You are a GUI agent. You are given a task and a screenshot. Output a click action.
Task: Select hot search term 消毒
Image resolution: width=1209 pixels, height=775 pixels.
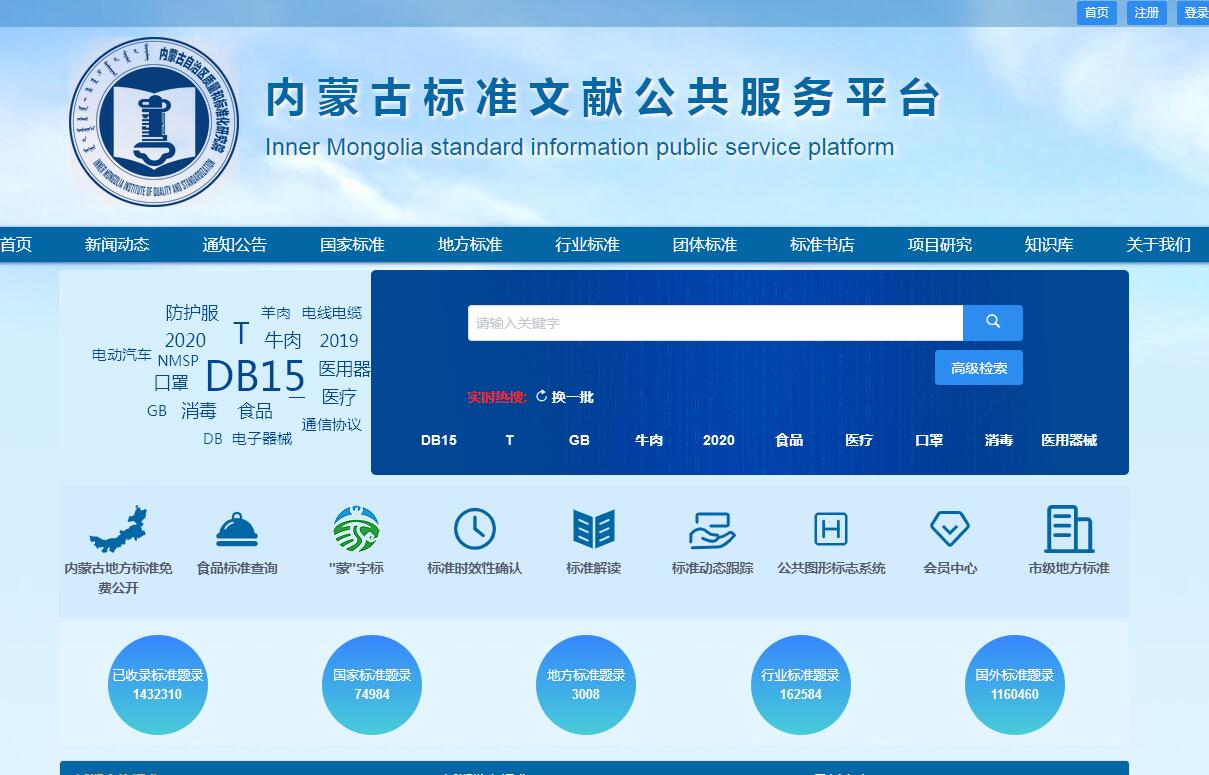(x=999, y=440)
